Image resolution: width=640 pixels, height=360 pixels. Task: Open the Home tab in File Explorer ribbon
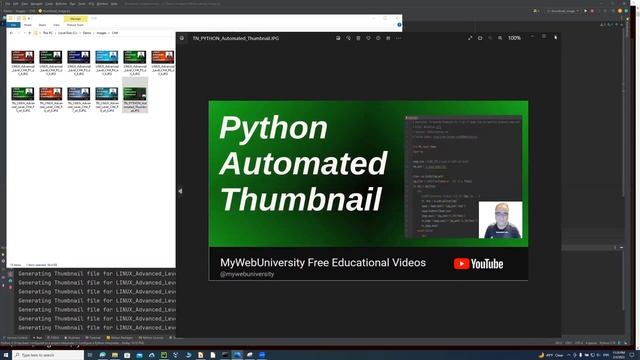tap(28, 25)
